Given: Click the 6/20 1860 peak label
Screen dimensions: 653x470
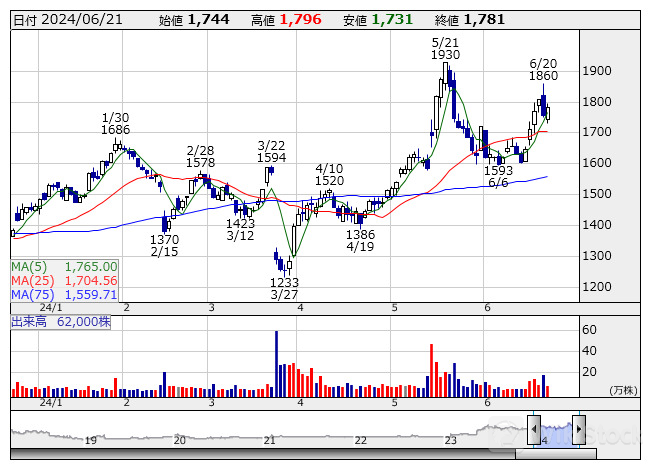Looking at the screenshot, I should (x=543, y=69).
